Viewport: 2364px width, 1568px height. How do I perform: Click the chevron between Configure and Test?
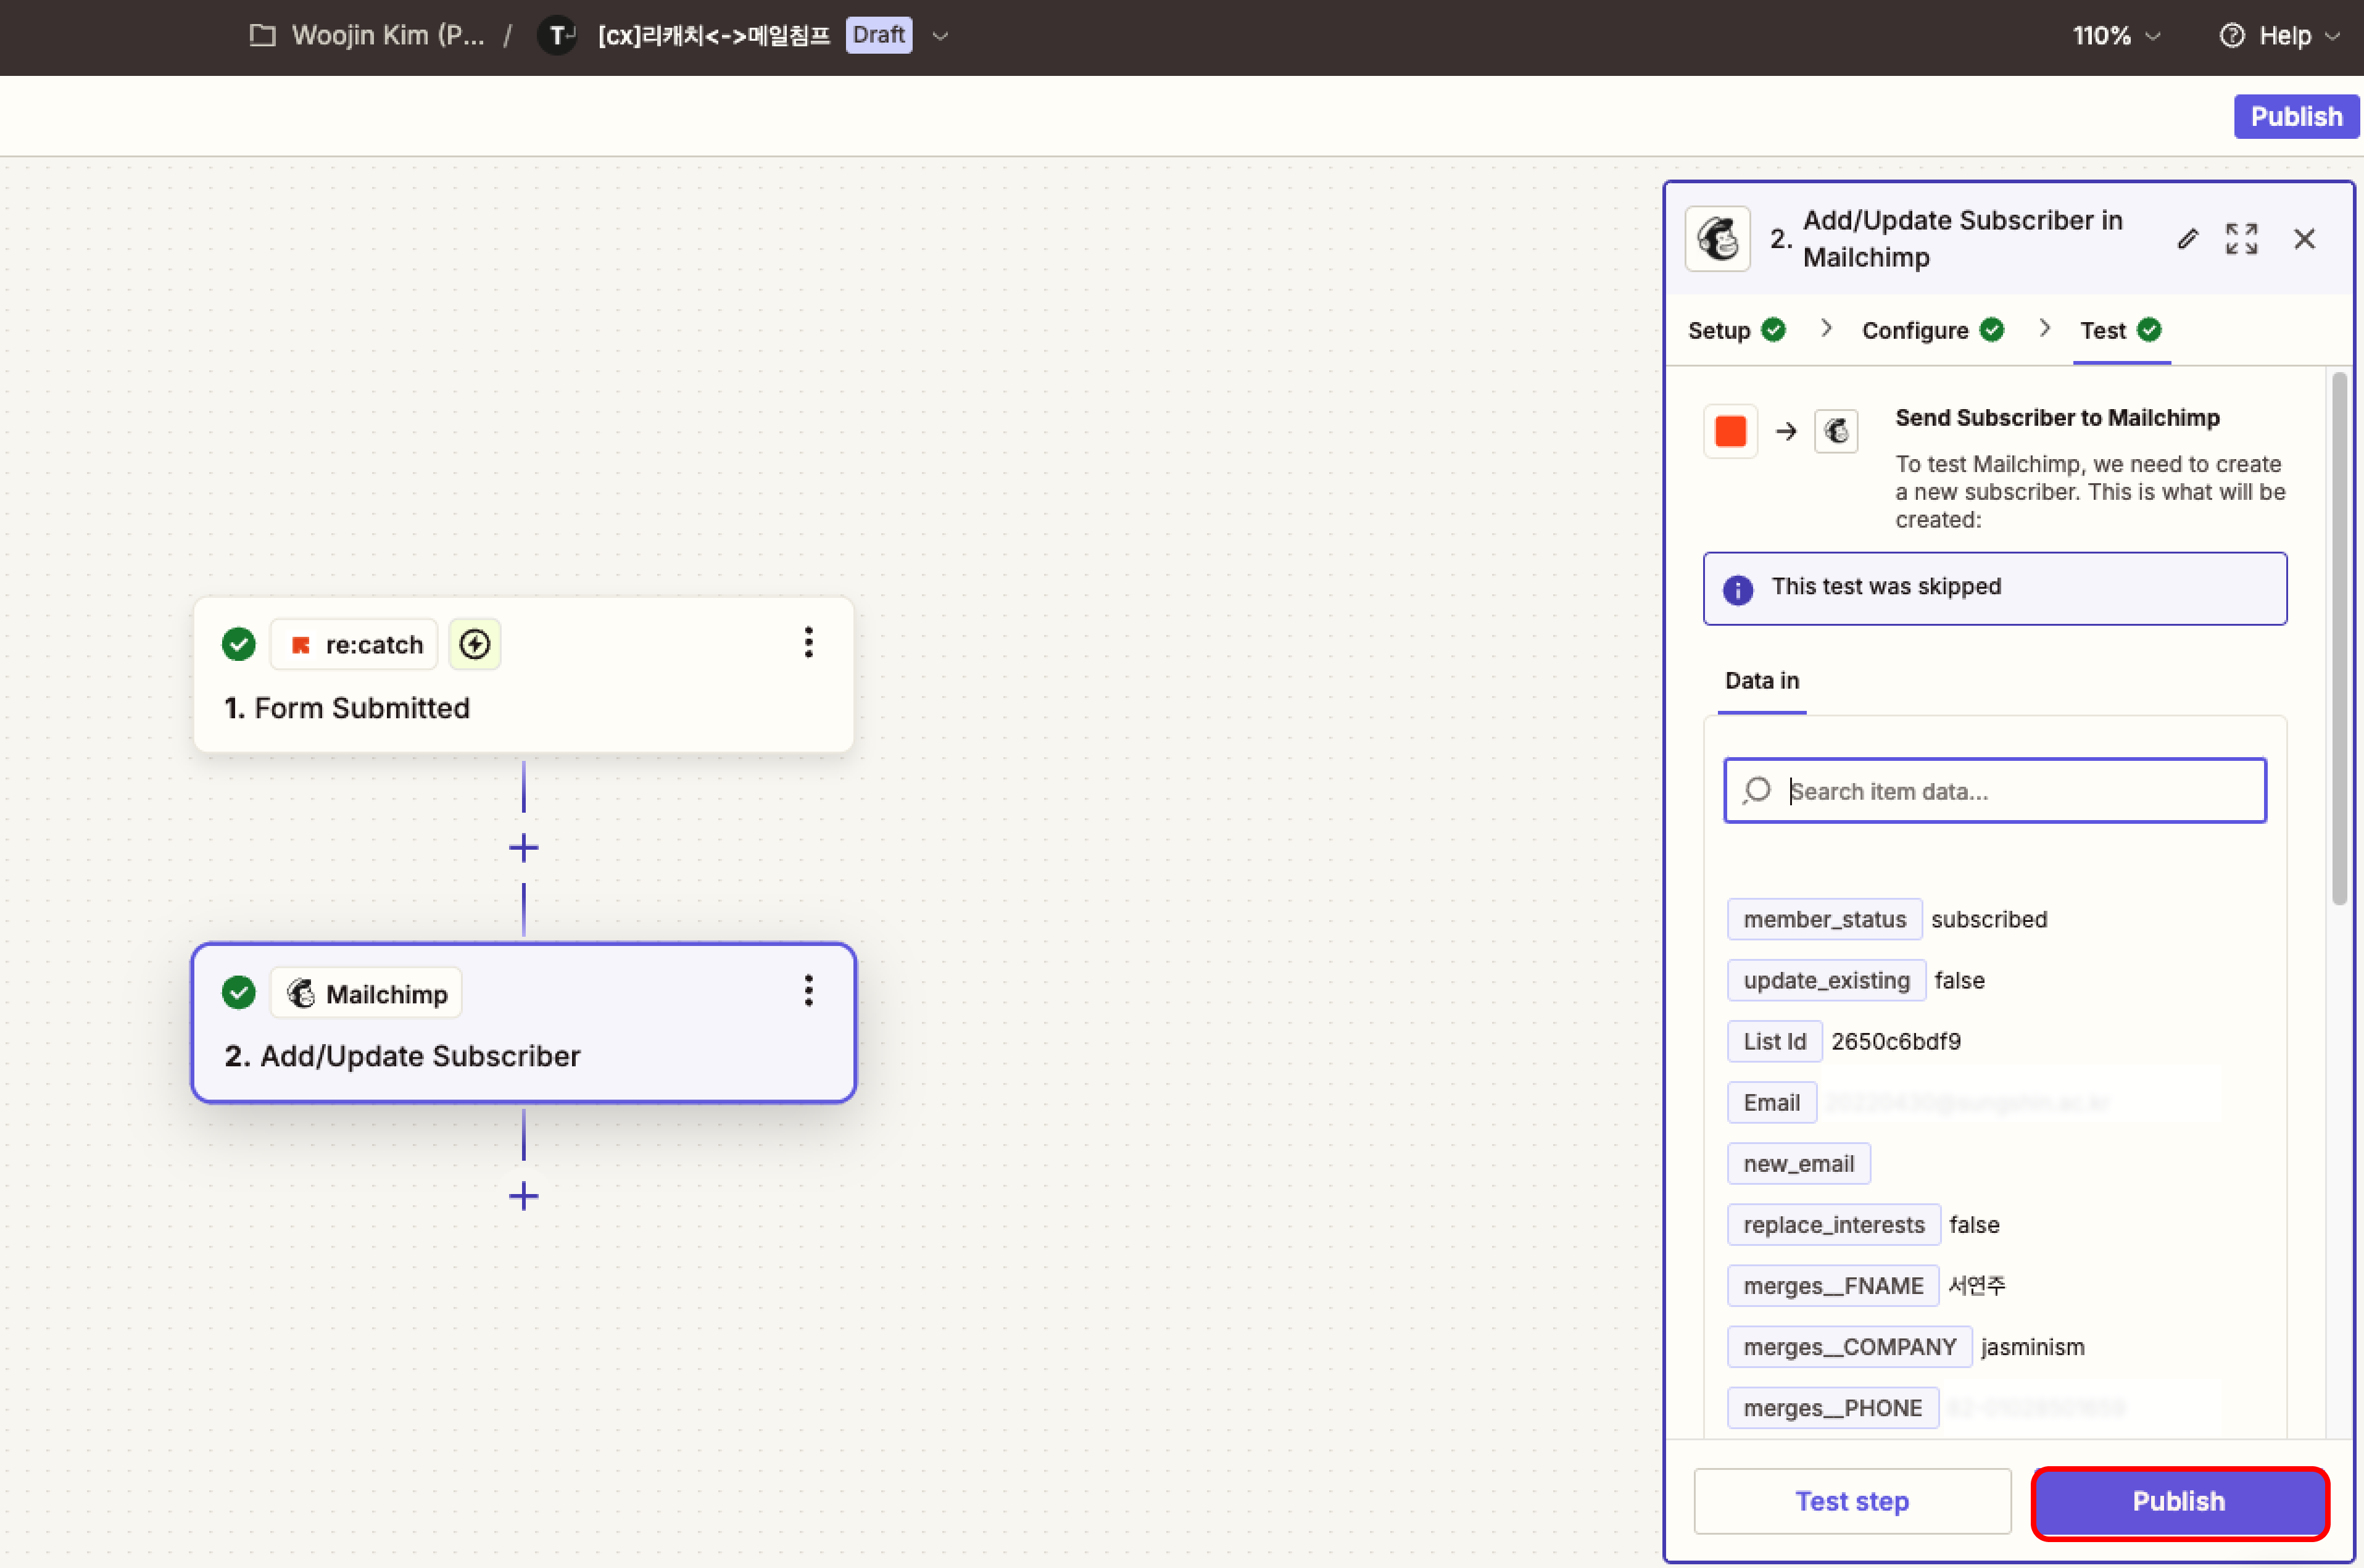pyautogui.click(x=2044, y=329)
